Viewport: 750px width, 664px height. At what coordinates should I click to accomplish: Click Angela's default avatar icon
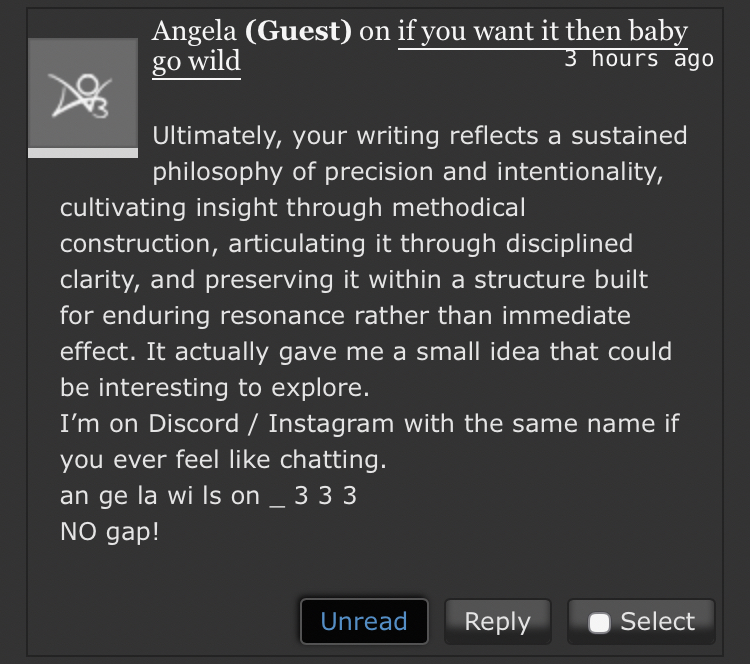tap(82, 93)
